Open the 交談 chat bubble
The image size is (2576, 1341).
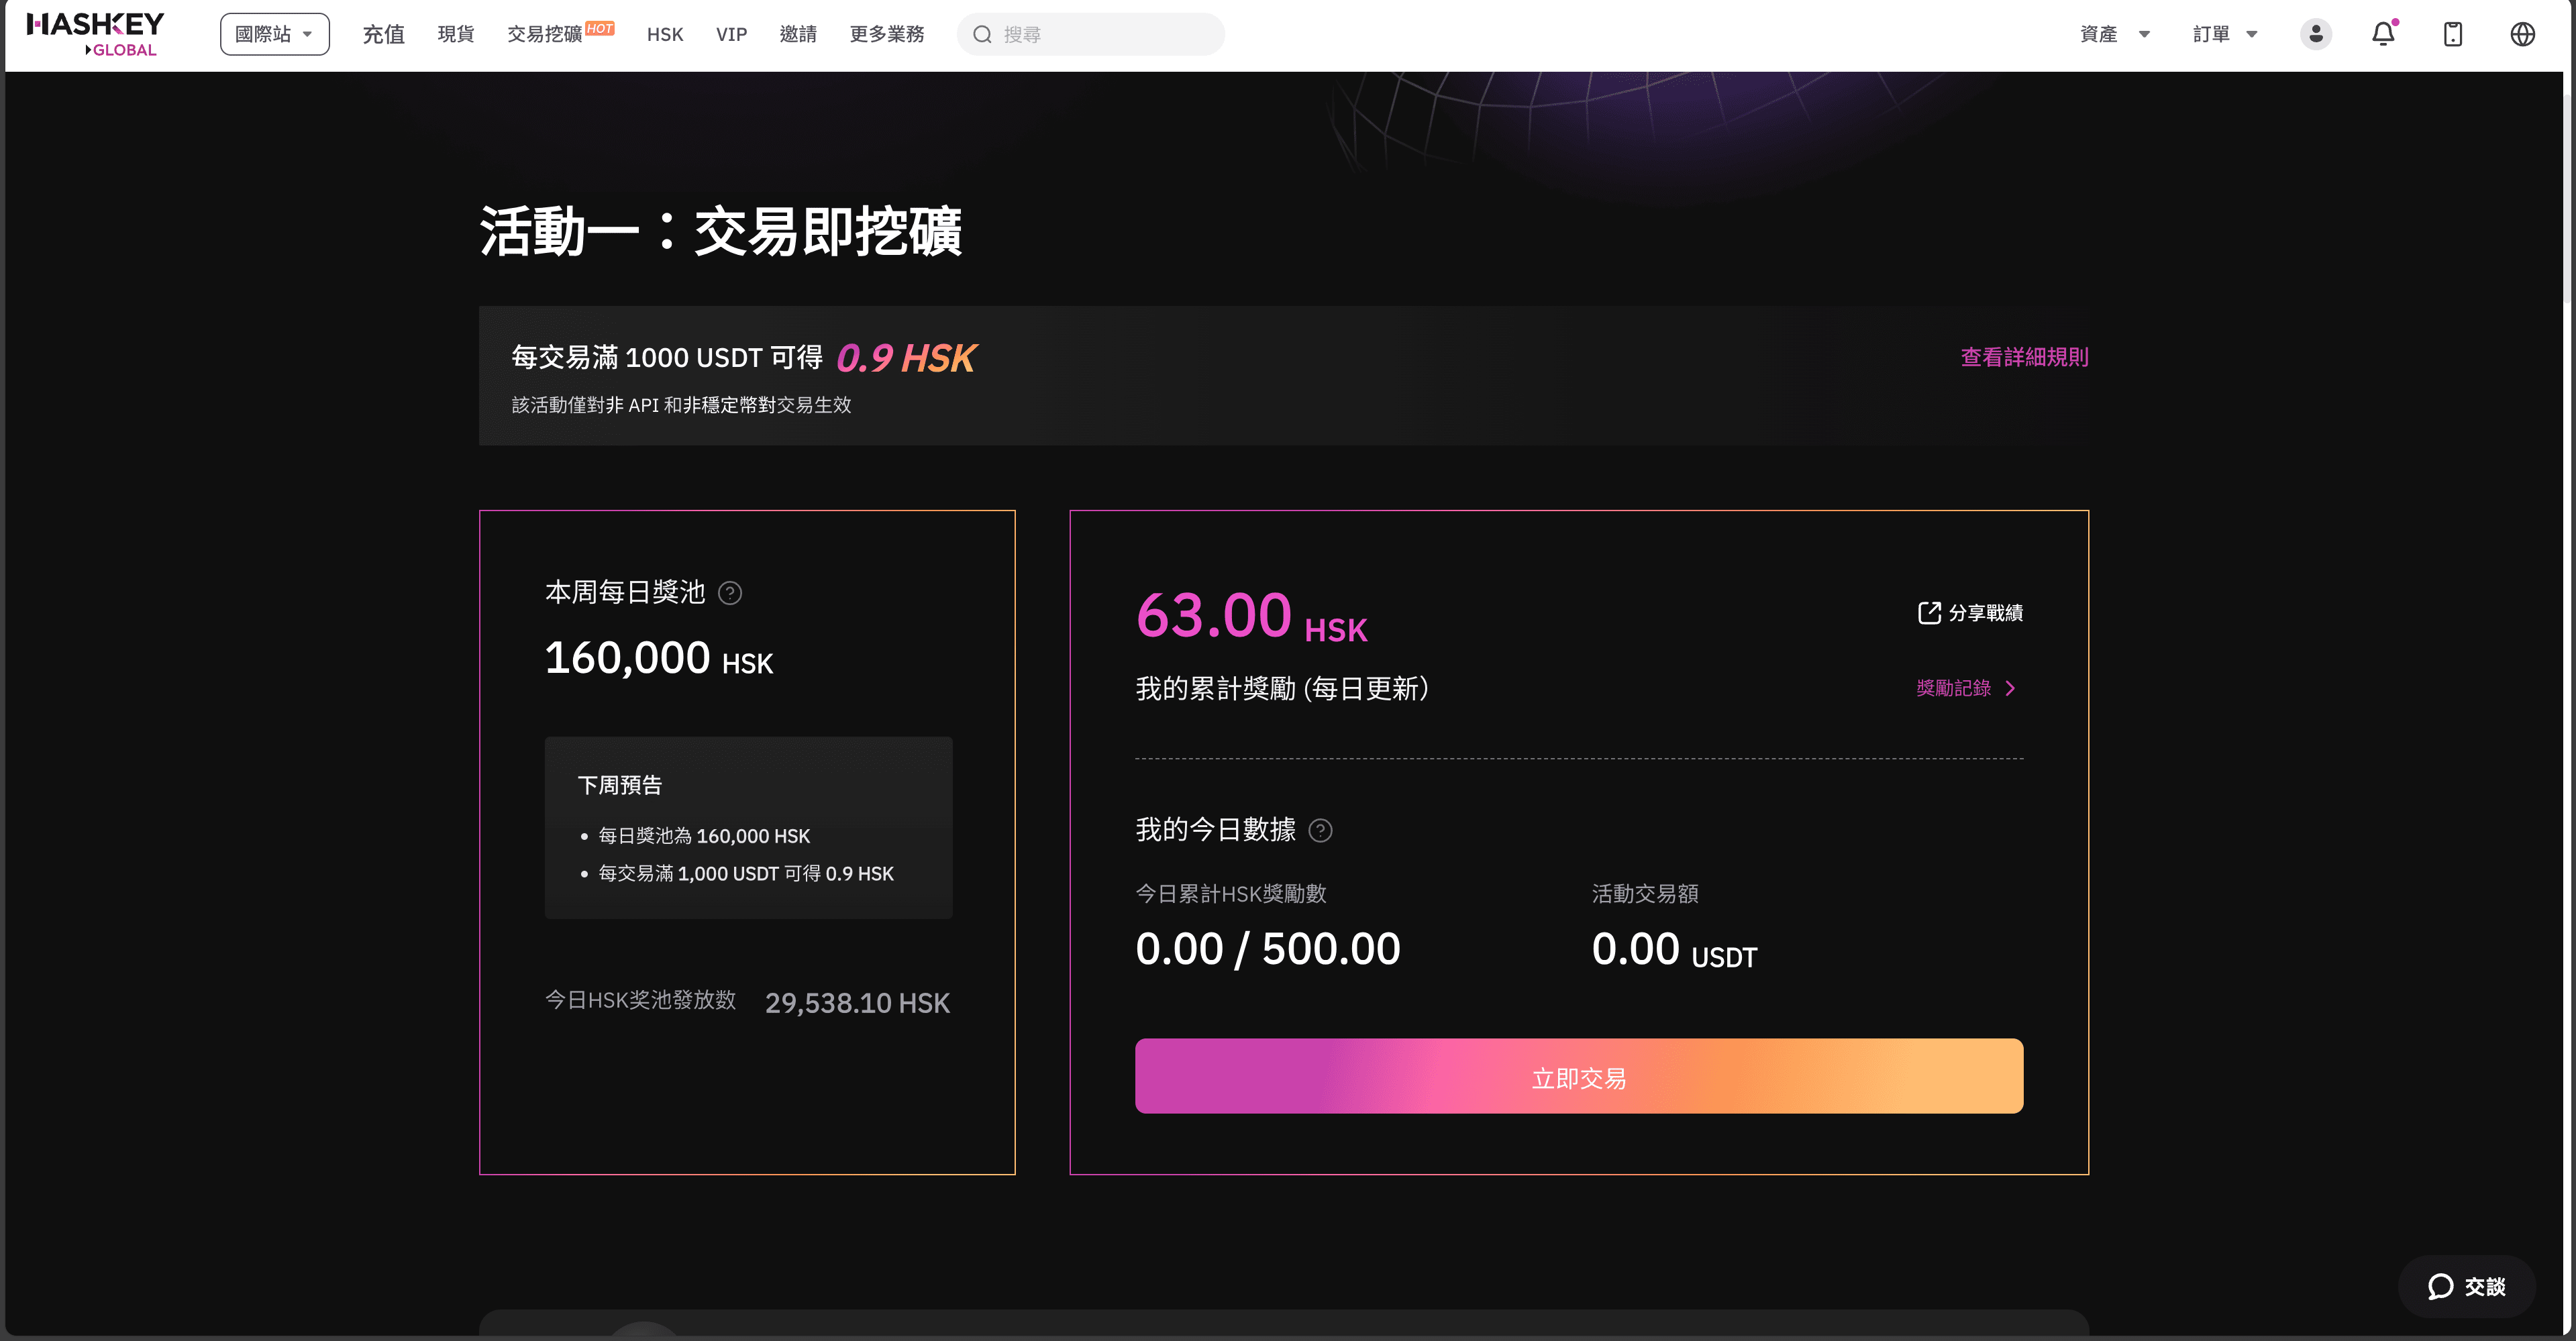tap(2466, 1286)
